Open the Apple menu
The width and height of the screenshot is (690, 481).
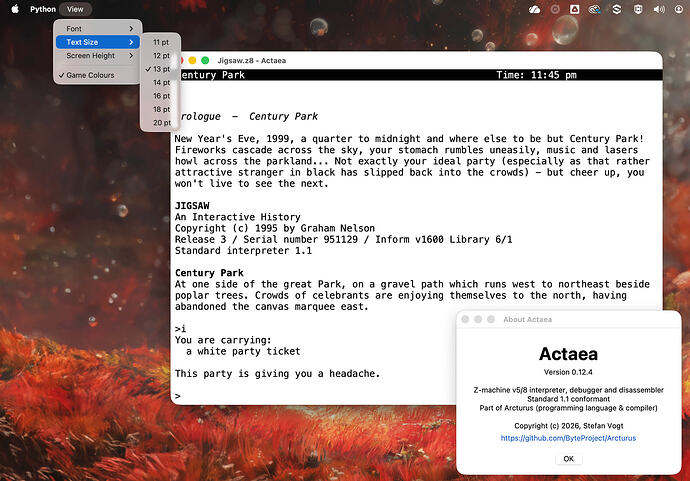(15, 9)
